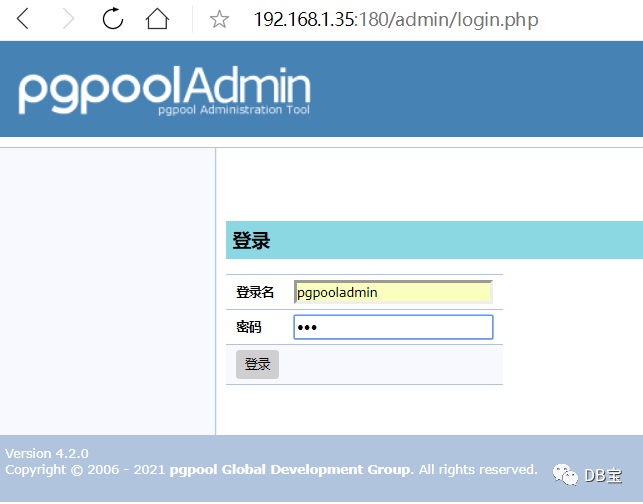Click the pgpool Global Development Group copyright text
This screenshot has height=504, width=643.
point(291,470)
